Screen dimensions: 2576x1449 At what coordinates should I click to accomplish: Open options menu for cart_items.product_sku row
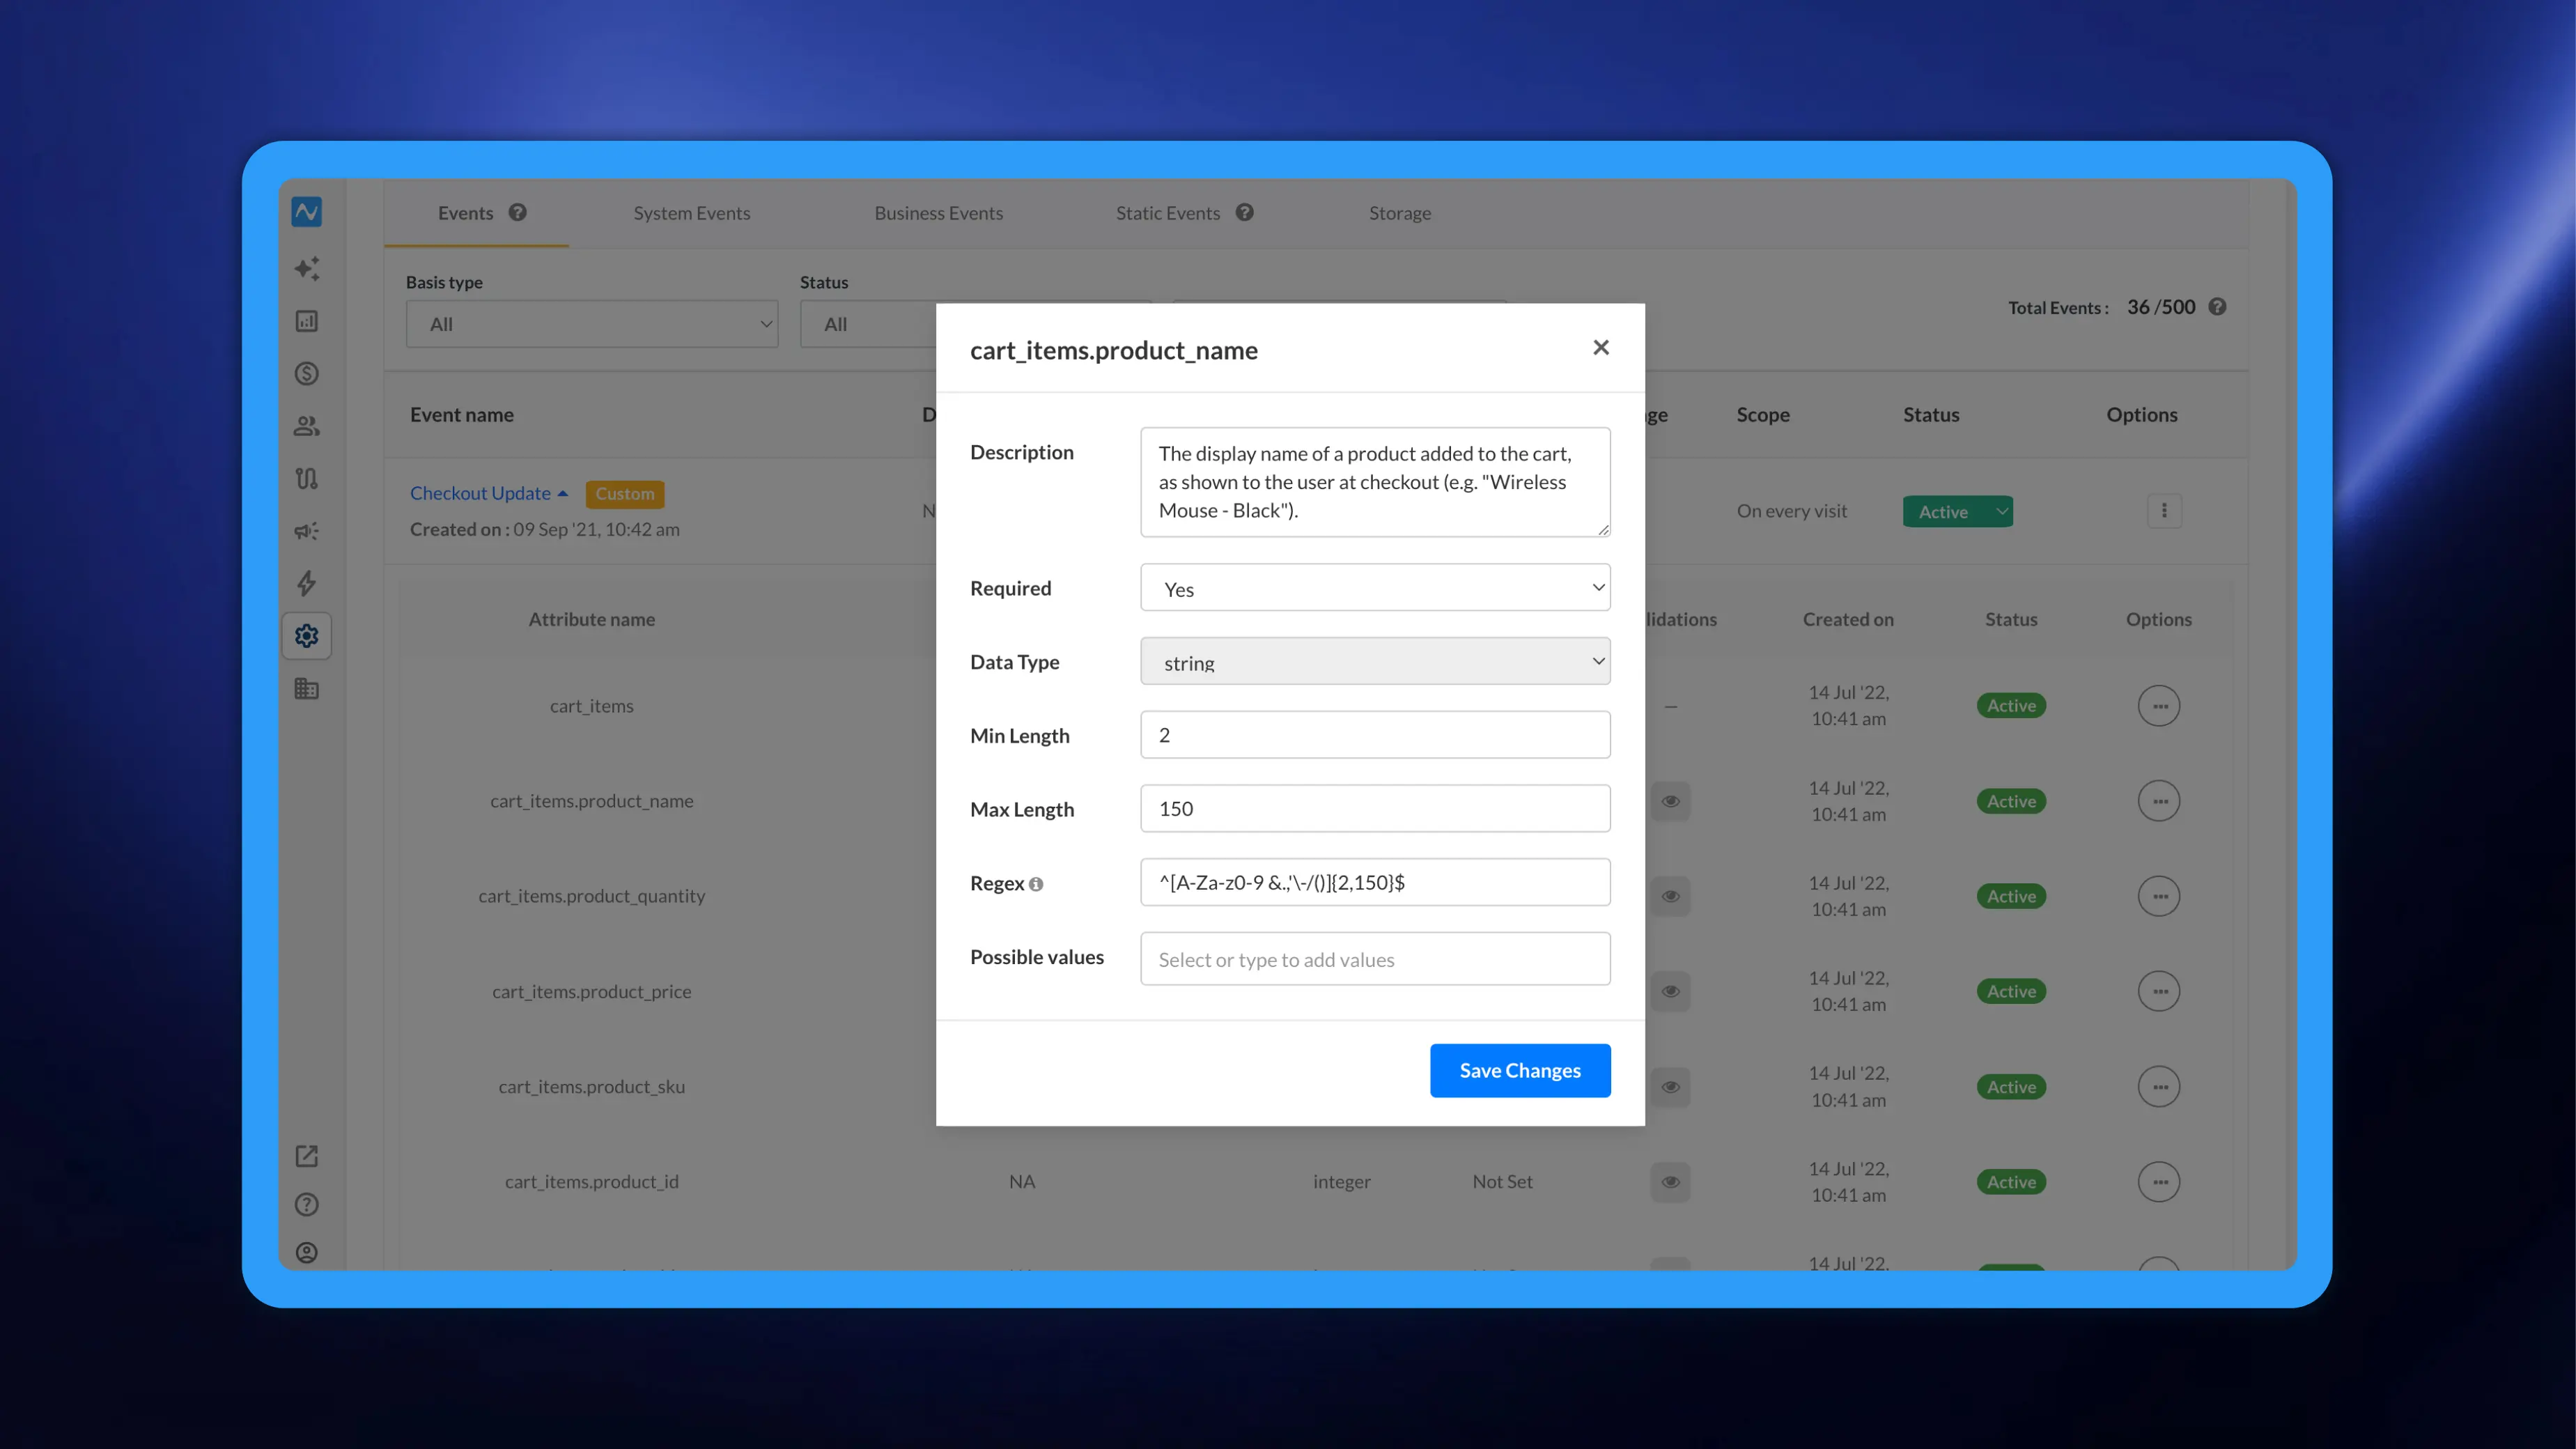click(x=2159, y=1087)
